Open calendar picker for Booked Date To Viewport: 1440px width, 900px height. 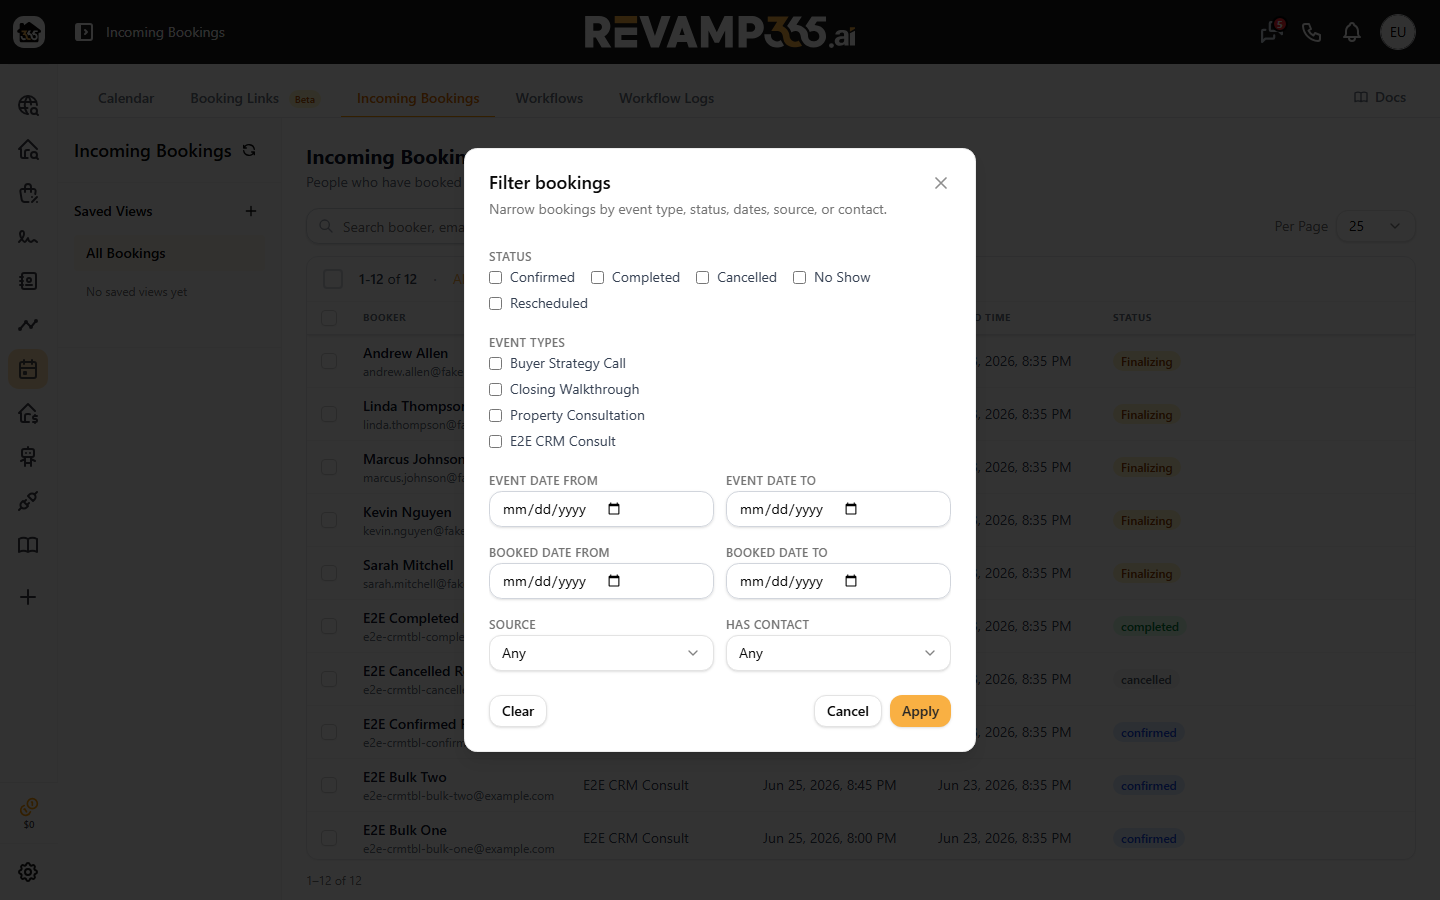point(851,581)
